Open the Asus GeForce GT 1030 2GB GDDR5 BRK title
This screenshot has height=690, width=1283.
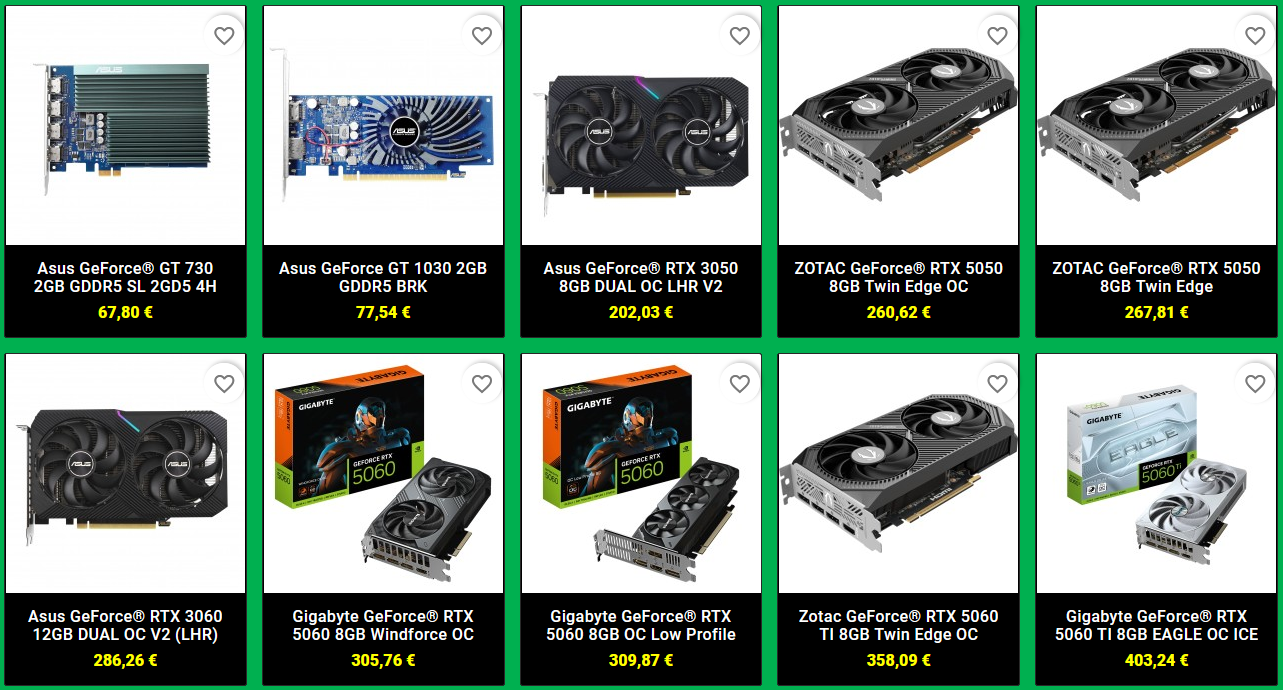tap(383, 277)
